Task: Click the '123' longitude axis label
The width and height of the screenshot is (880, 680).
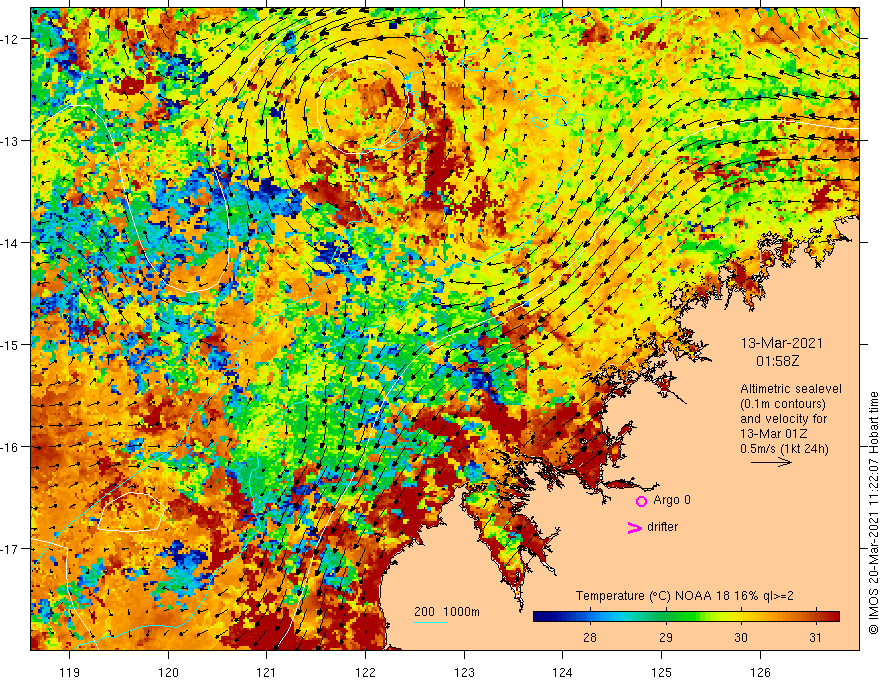Action: [464, 672]
